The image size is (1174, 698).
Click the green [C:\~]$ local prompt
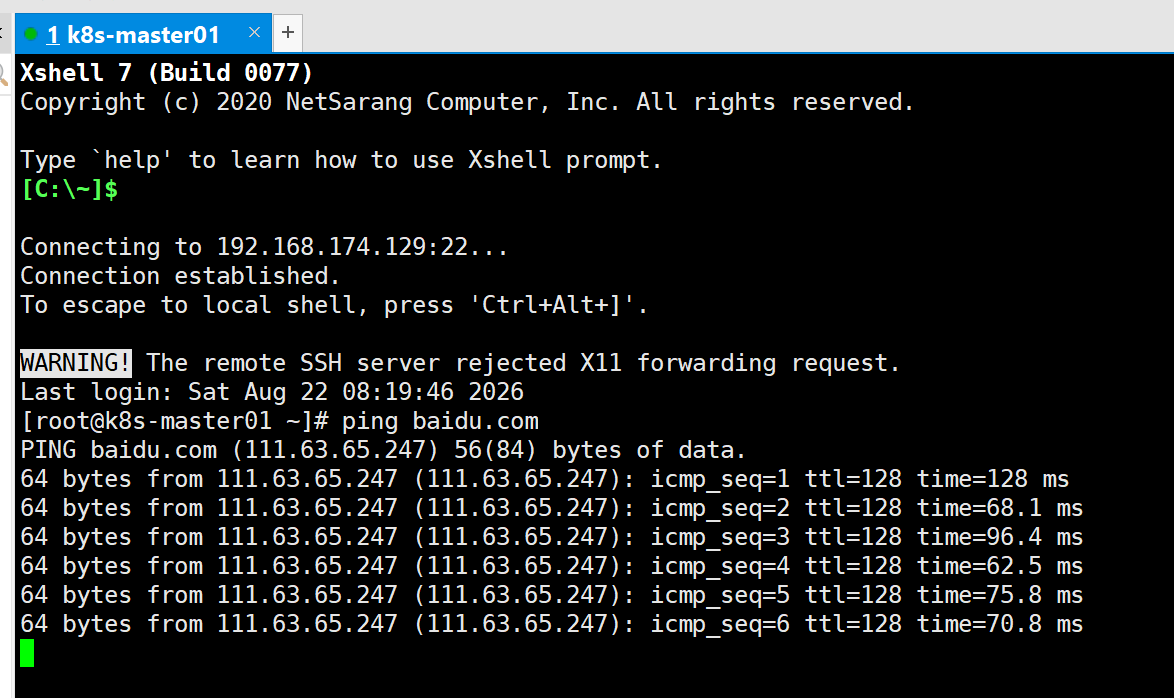(x=69, y=189)
